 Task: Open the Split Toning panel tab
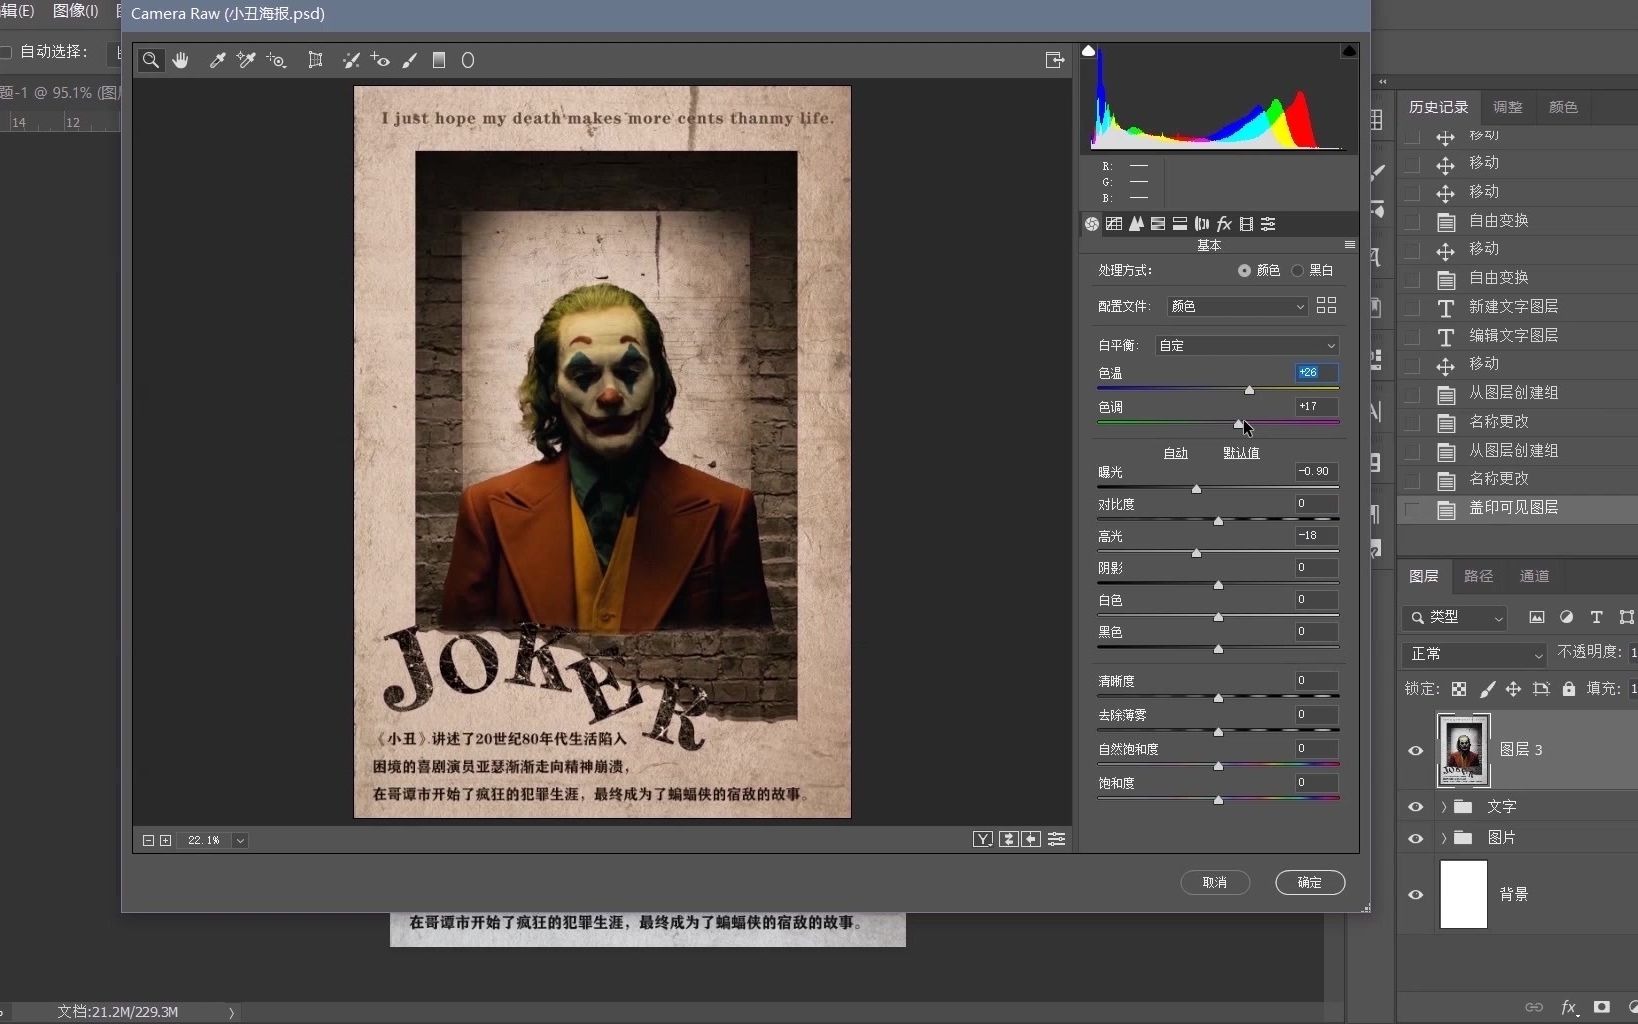[1180, 224]
